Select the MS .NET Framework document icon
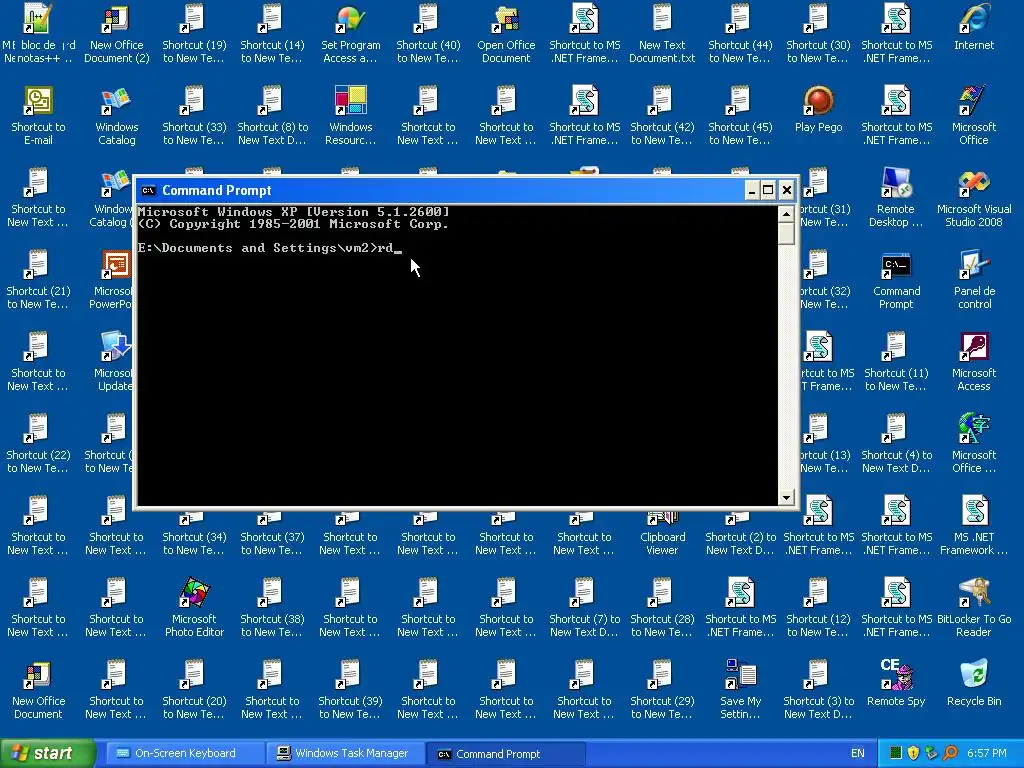This screenshot has width=1024, height=768. [974, 525]
